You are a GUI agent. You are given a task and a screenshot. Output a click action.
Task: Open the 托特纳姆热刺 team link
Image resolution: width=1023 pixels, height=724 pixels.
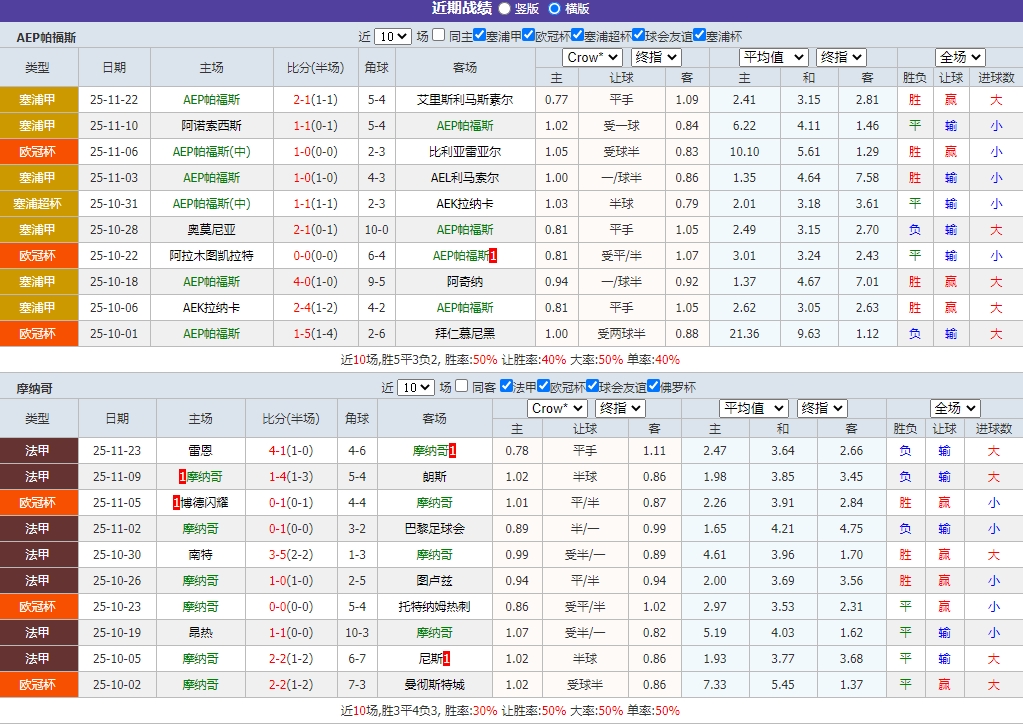pyautogui.click(x=435, y=605)
